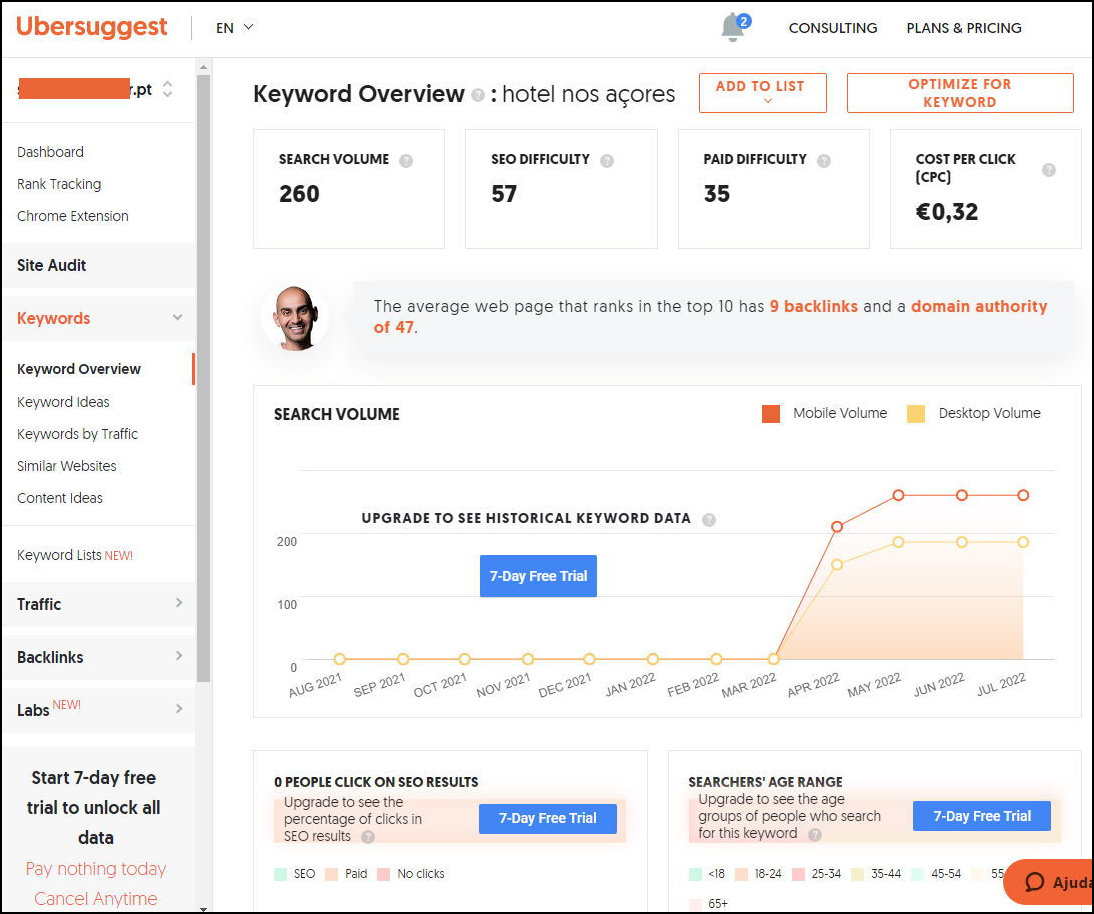Click the search volume value 260
Screen dimensions: 1094x914
click(x=299, y=194)
